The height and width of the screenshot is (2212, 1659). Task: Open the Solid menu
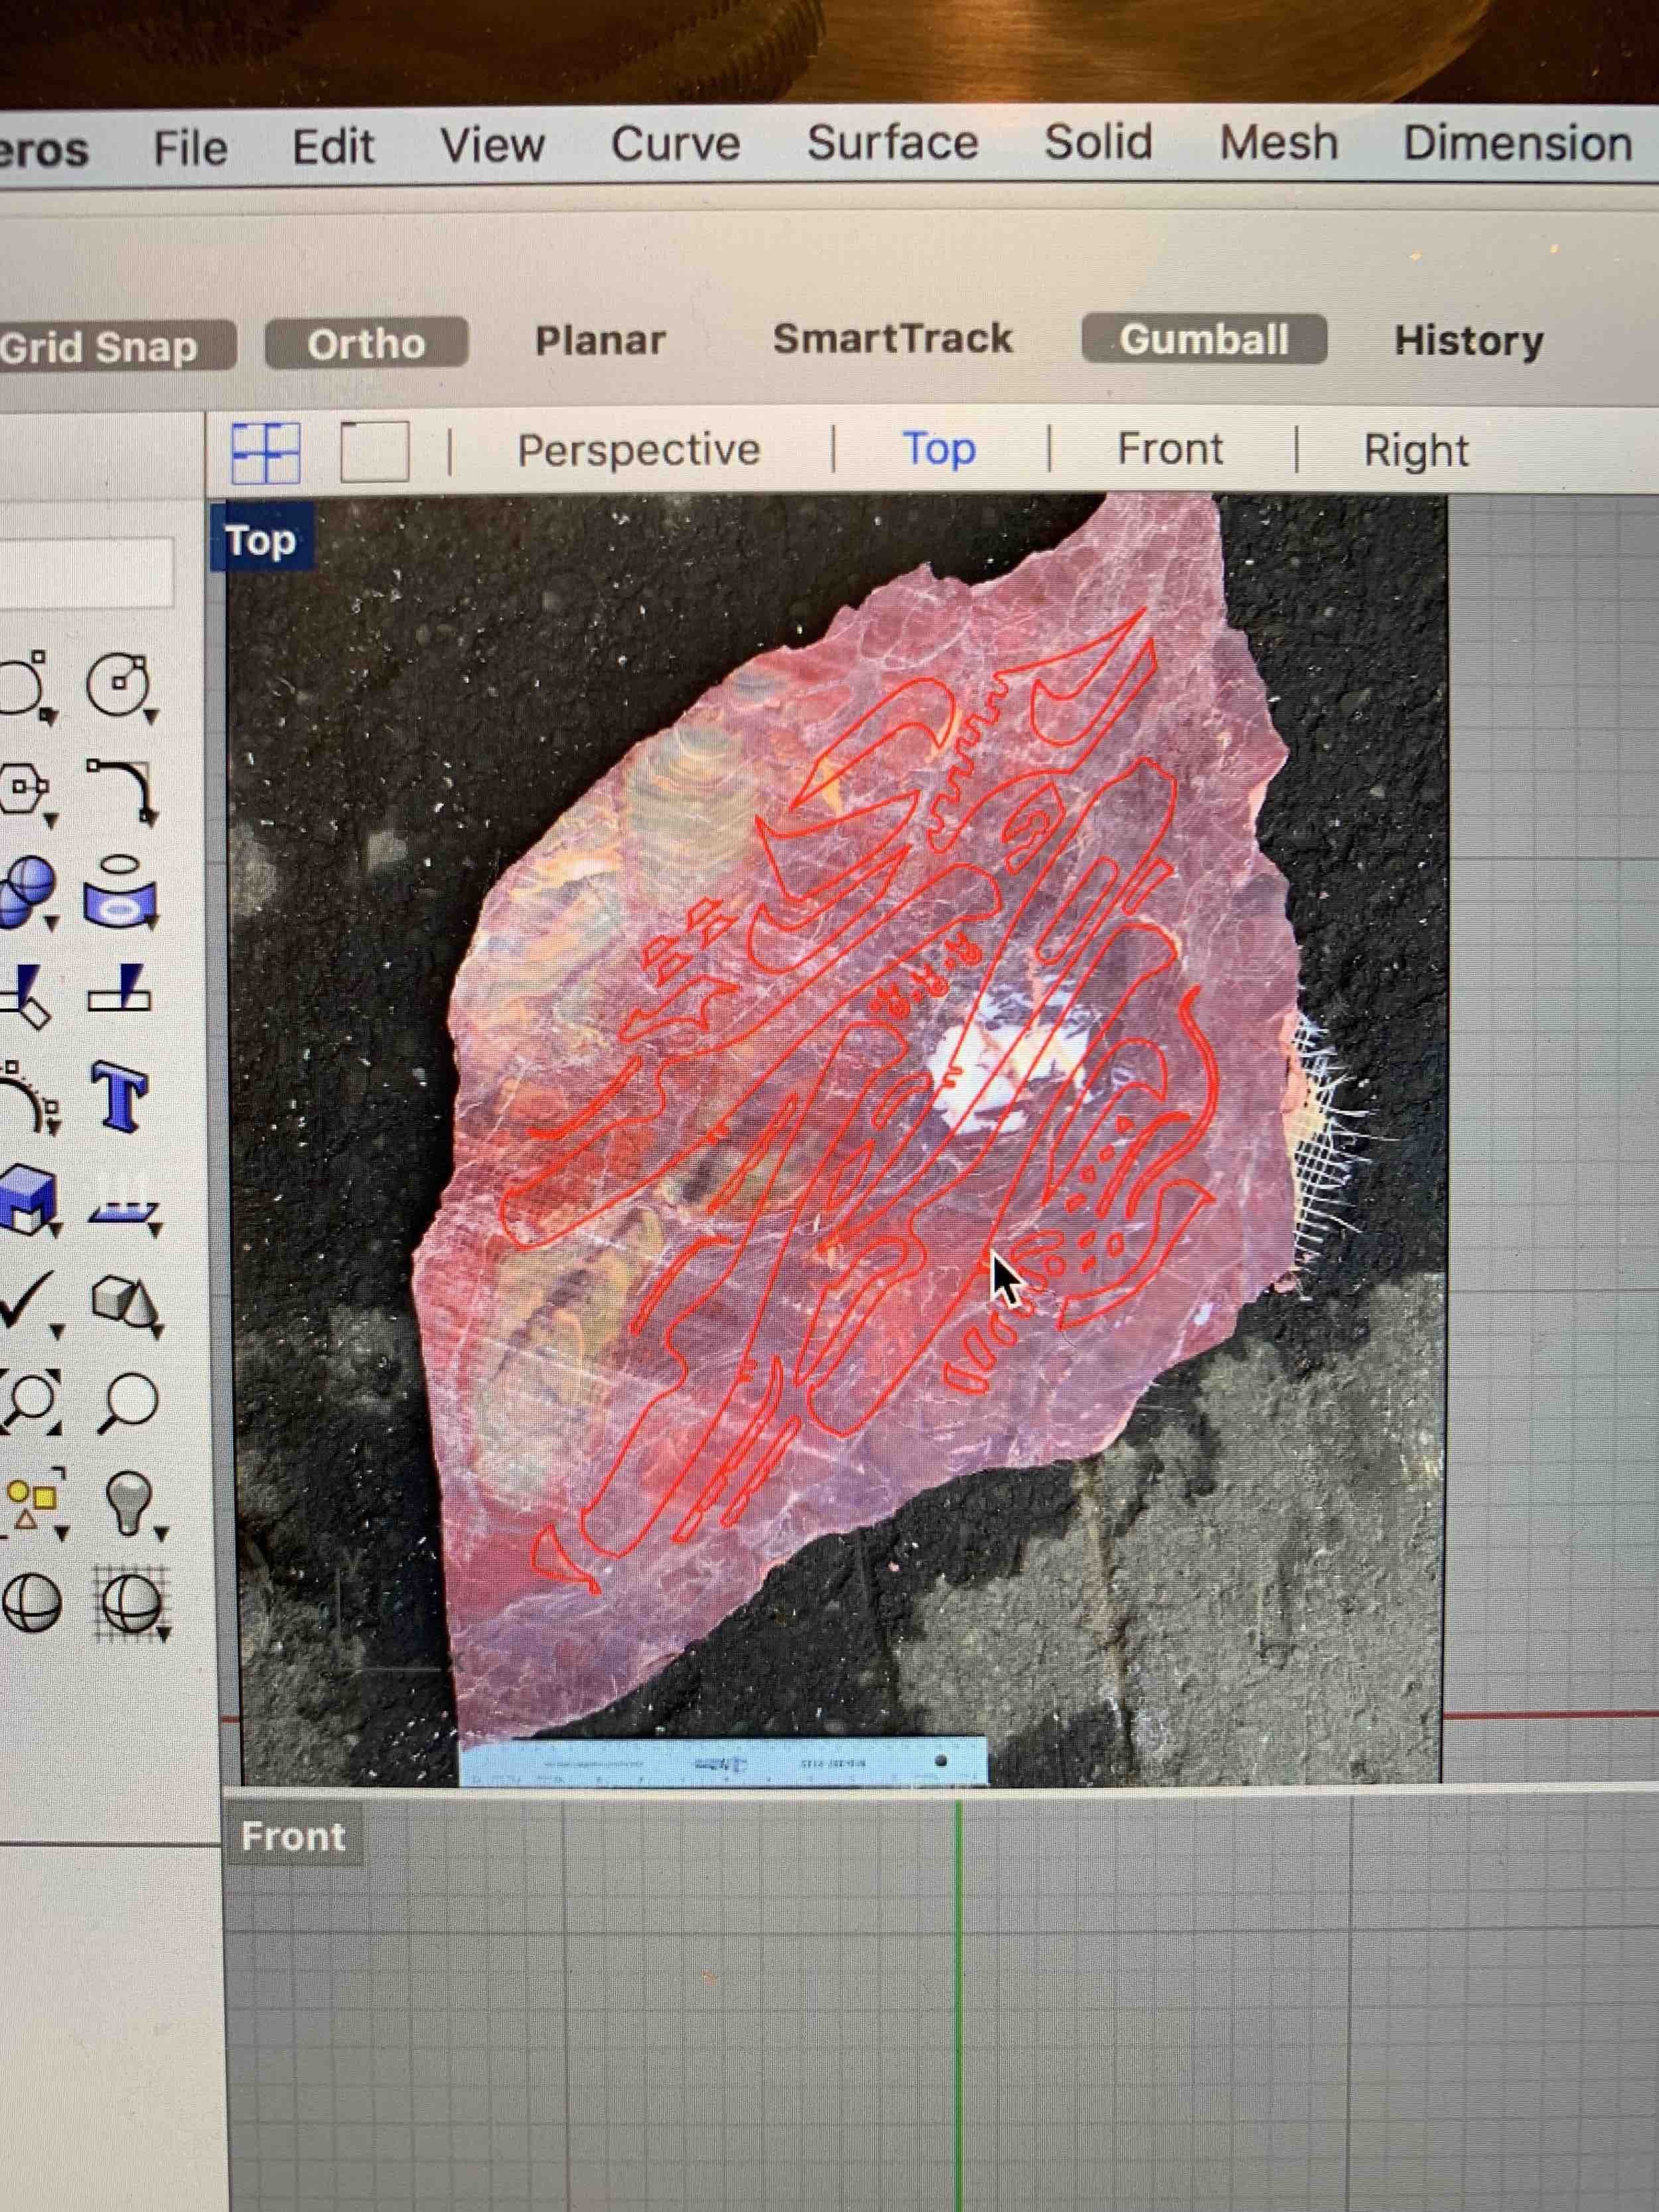click(1098, 141)
